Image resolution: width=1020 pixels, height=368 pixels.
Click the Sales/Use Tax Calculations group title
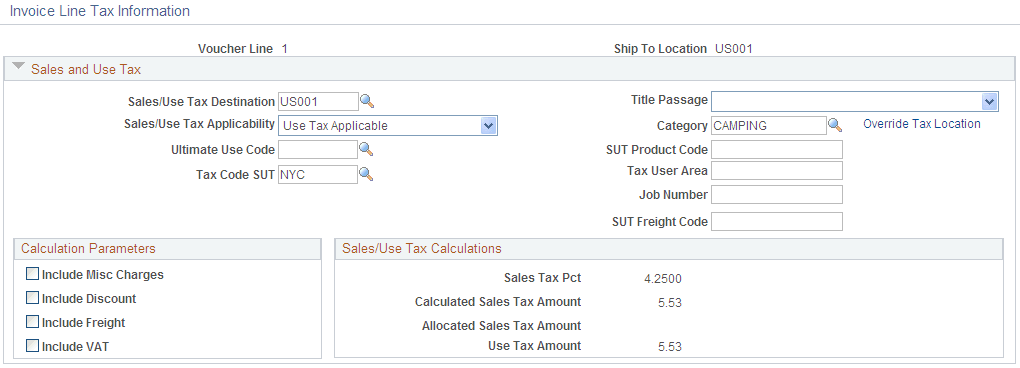click(x=422, y=248)
